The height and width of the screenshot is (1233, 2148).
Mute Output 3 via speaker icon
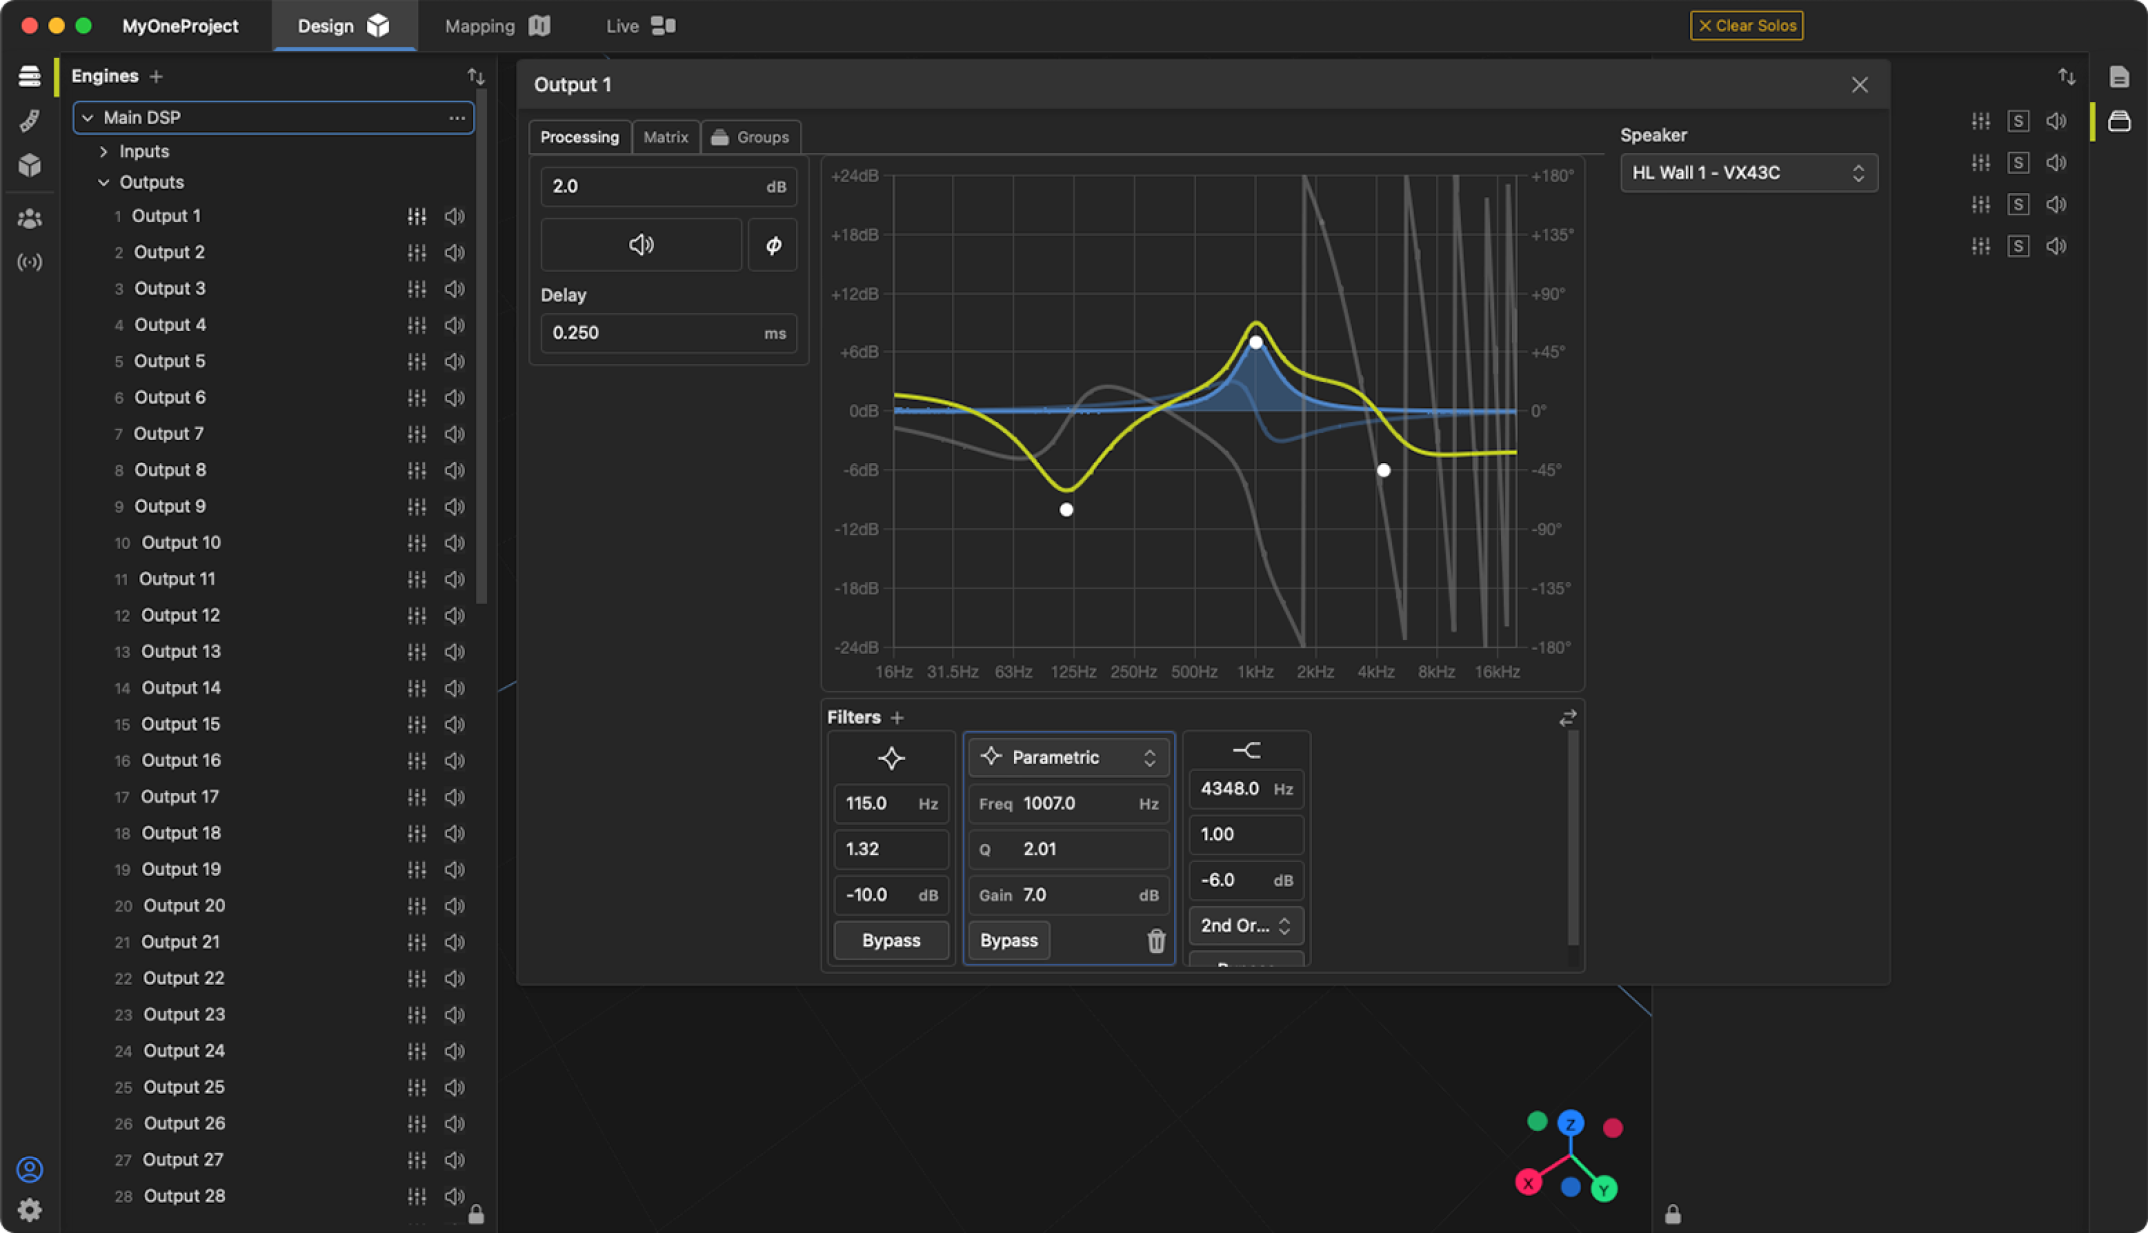(x=455, y=289)
